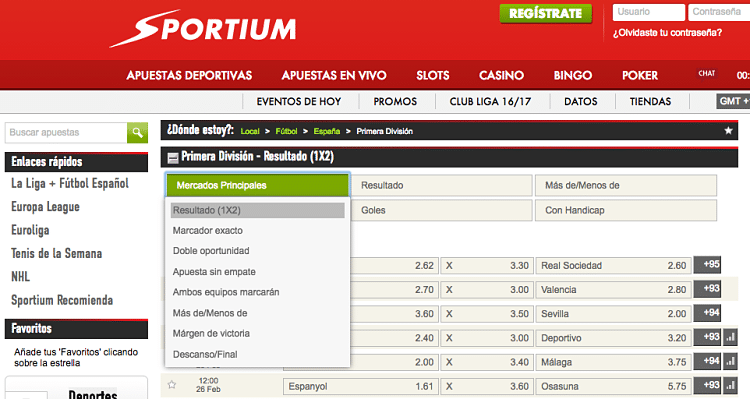
Task: Open DATOS tab
Action: click(x=581, y=101)
